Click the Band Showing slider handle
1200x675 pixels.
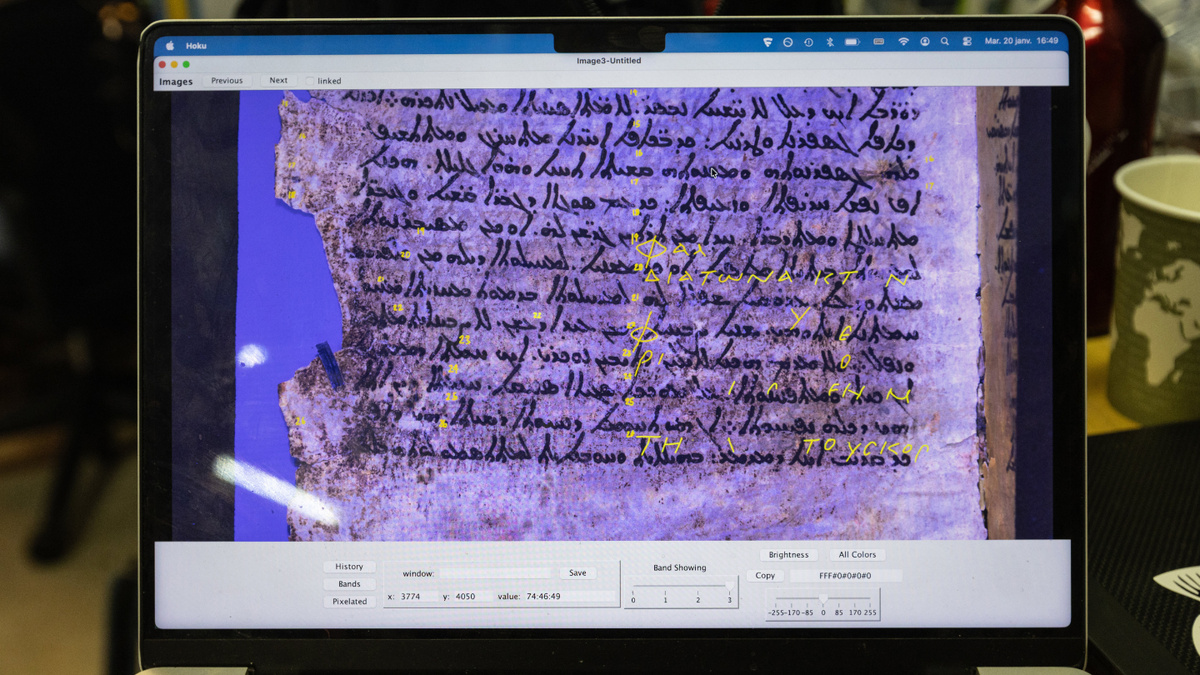pyautogui.click(x=730, y=587)
